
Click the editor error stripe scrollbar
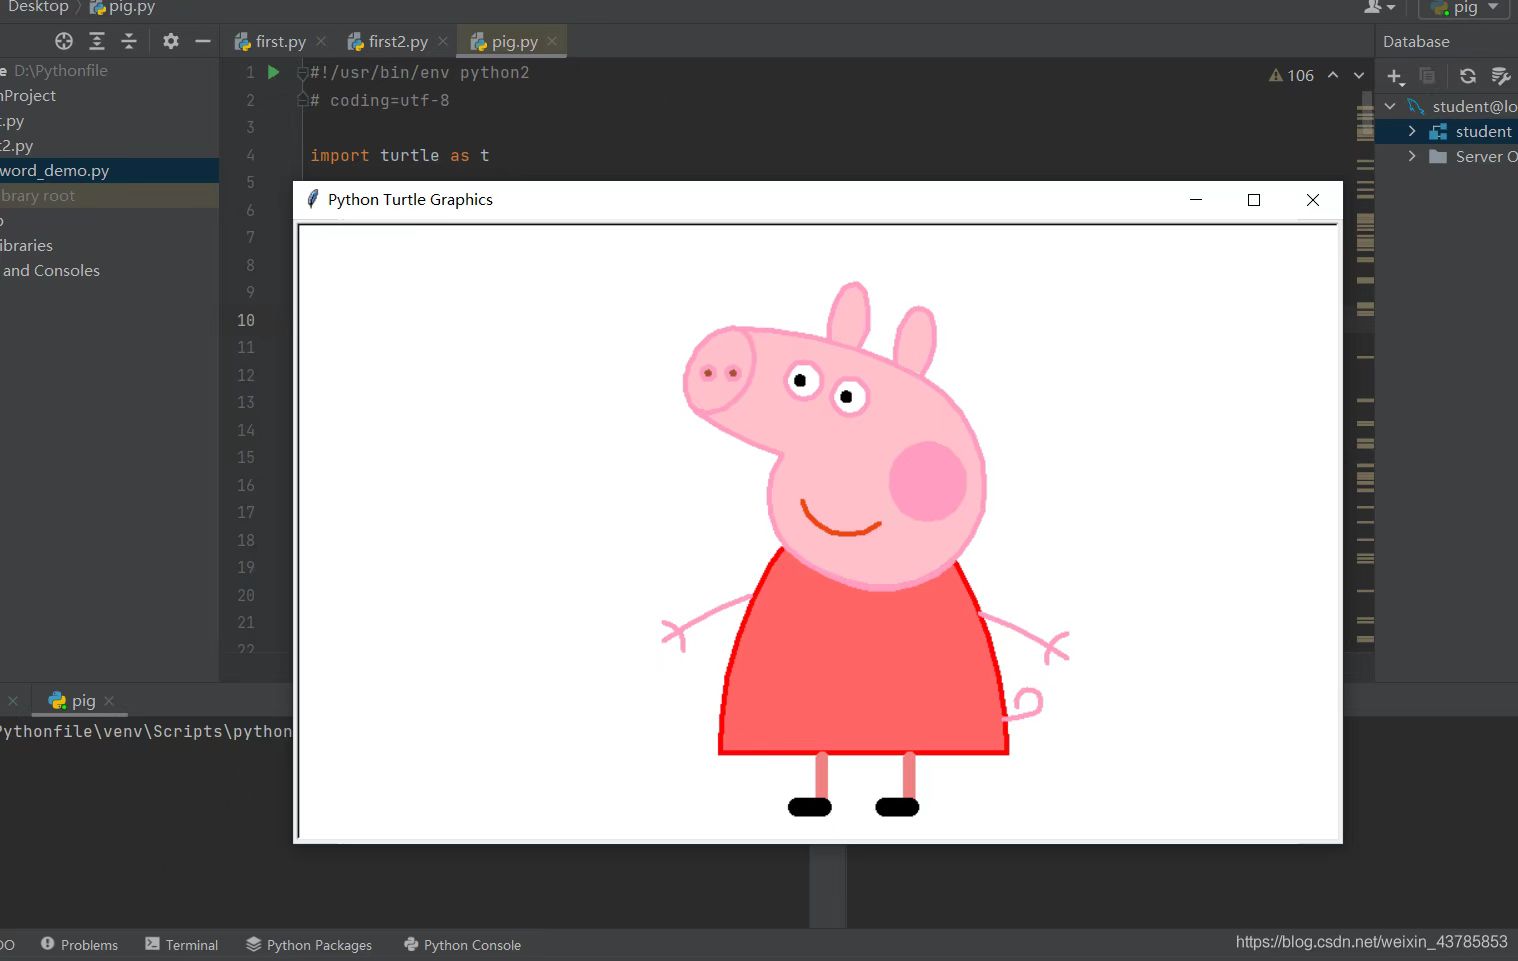tap(1365, 370)
